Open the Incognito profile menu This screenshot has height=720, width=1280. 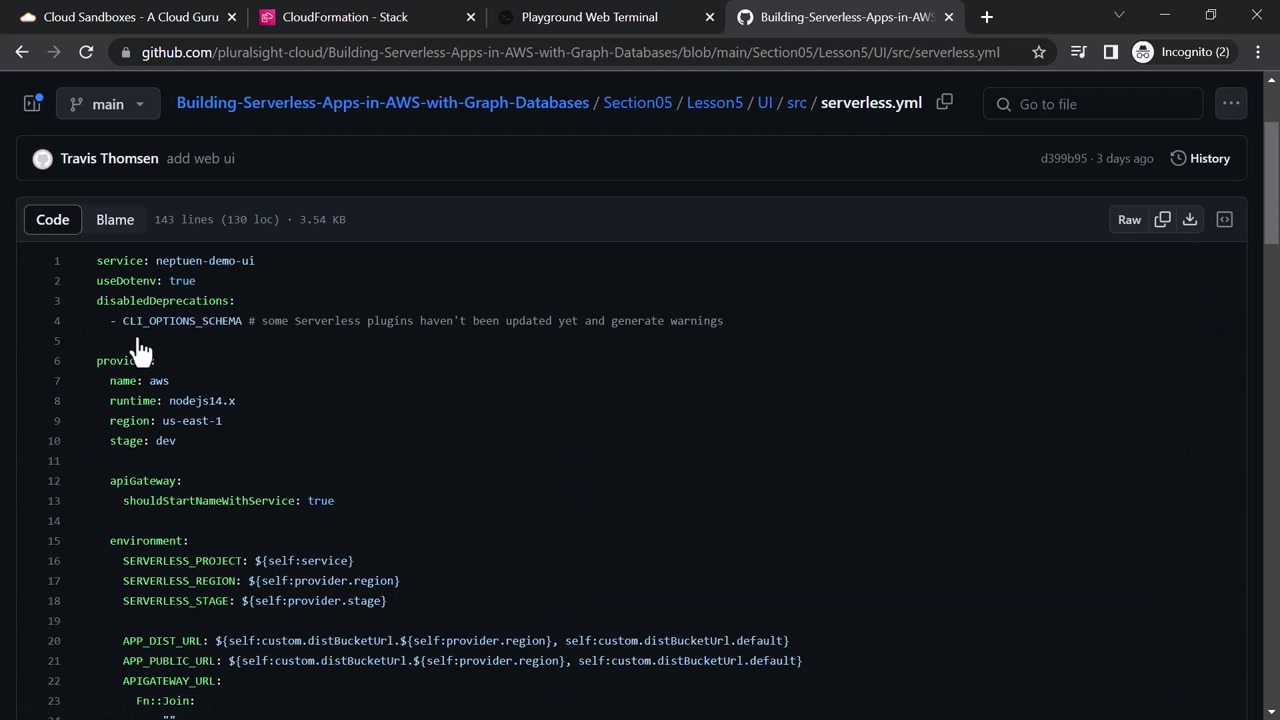tap(1181, 52)
